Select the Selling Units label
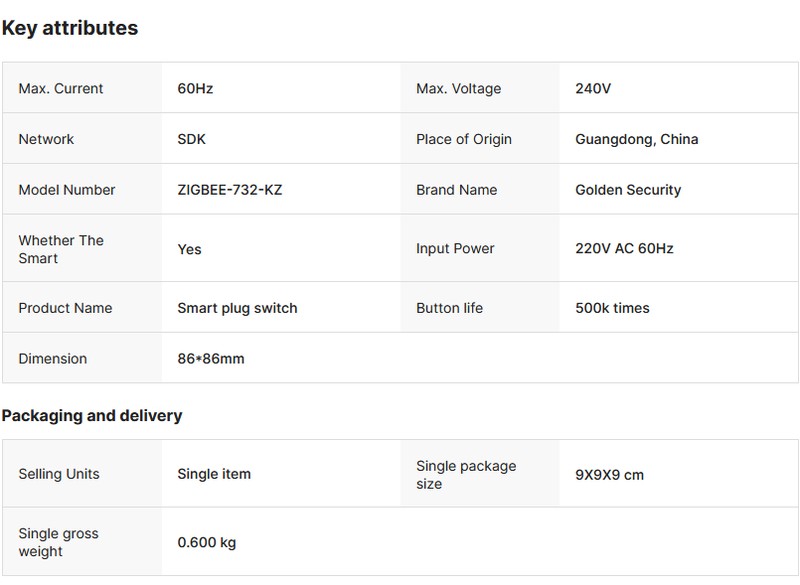 [59, 474]
